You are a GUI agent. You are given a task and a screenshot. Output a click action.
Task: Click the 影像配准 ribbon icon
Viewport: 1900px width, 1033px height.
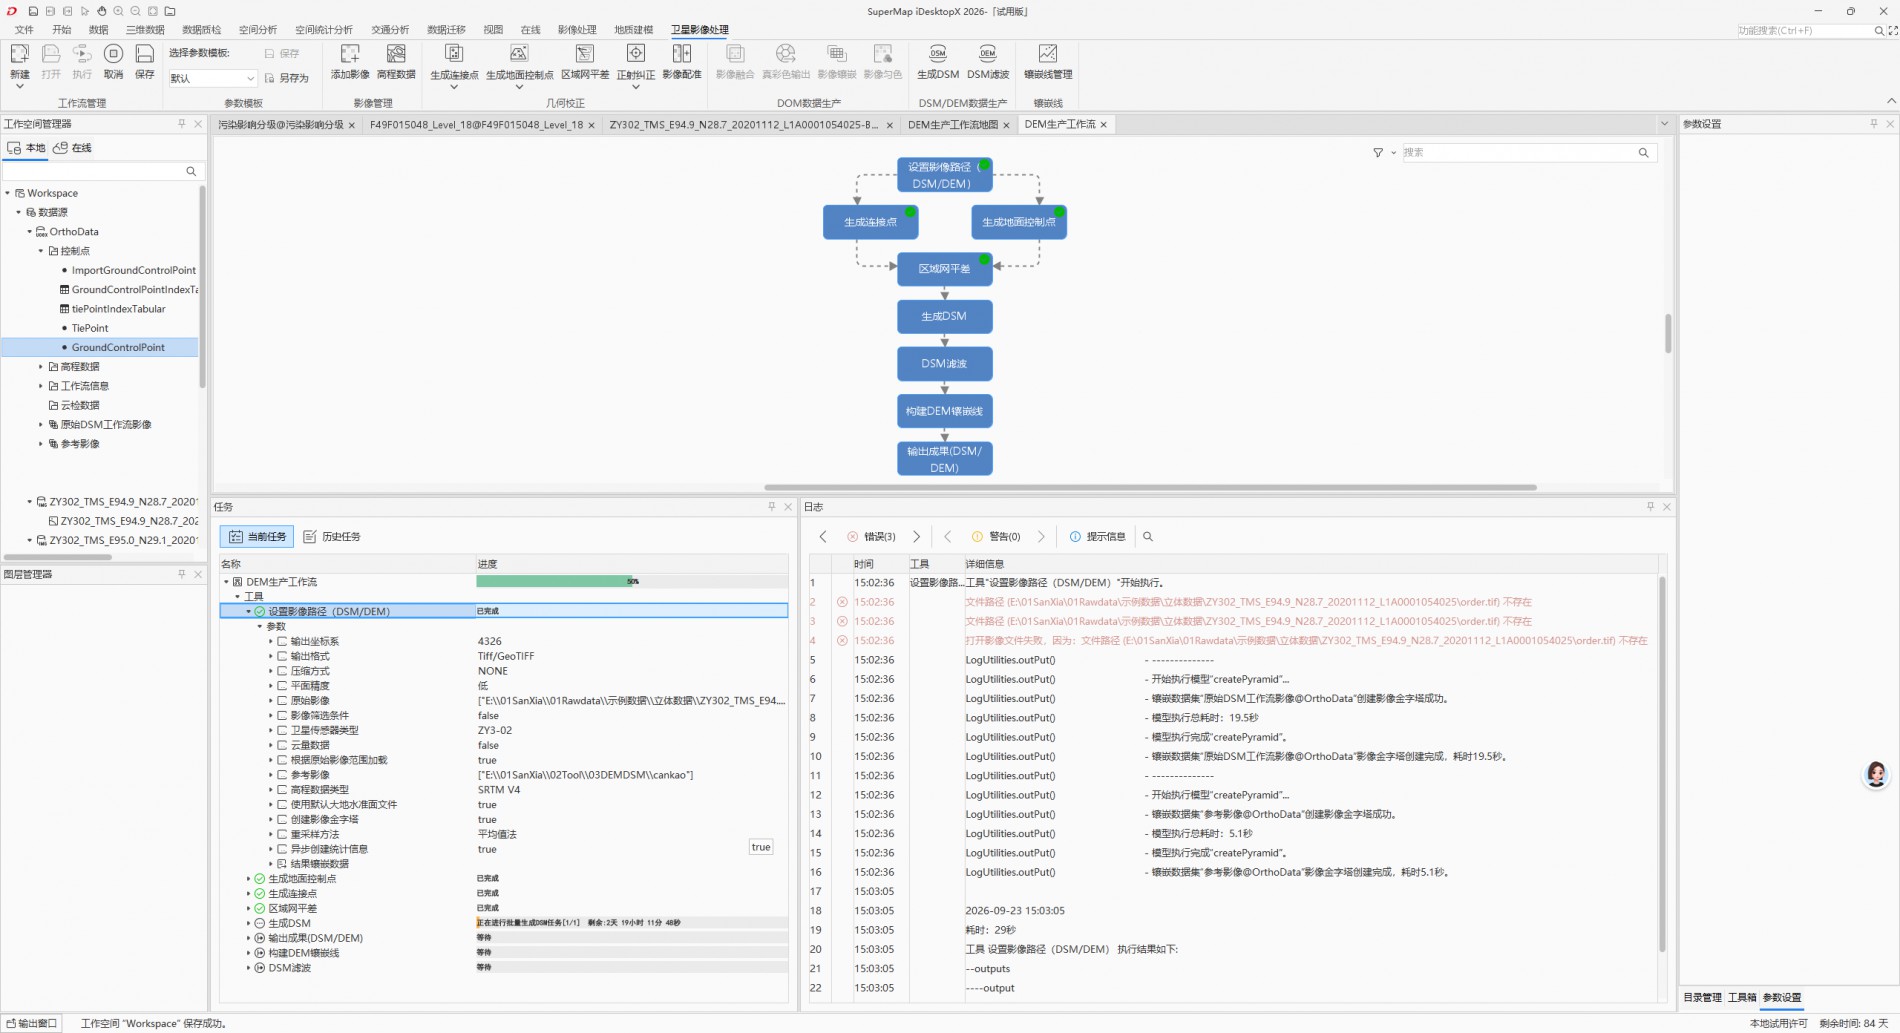pyautogui.click(x=682, y=61)
